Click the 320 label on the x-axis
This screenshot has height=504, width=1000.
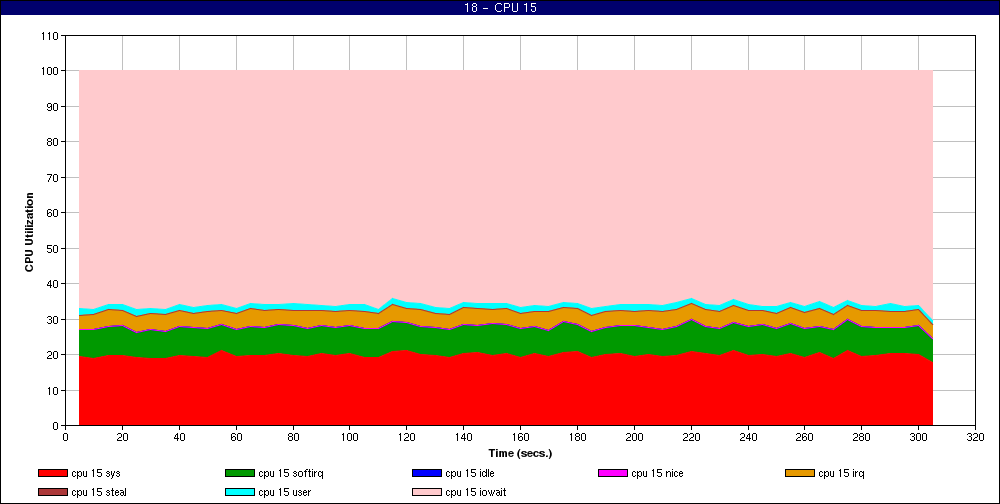(975, 437)
